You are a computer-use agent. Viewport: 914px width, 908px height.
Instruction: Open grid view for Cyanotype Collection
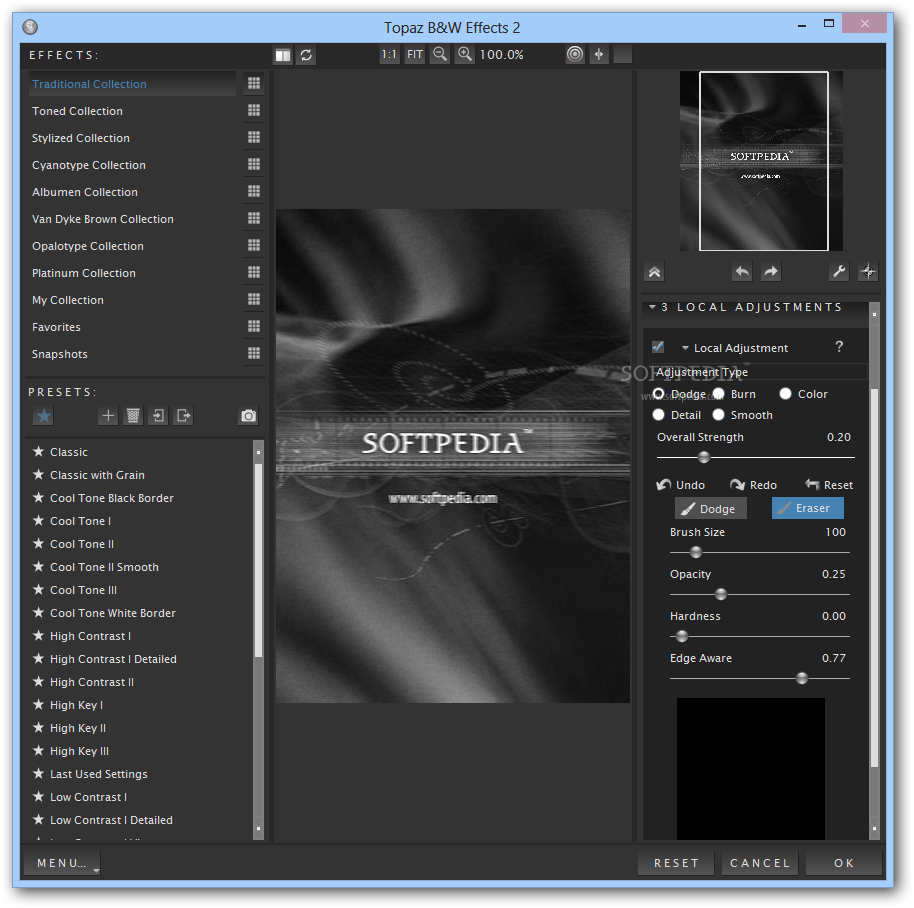[254, 164]
